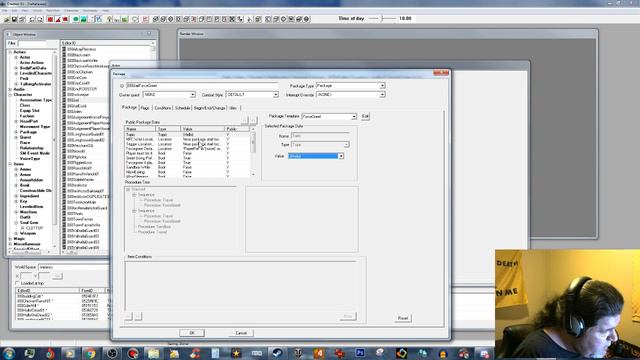Click the Value column header
This screenshot has height=360, width=640.
(203, 129)
